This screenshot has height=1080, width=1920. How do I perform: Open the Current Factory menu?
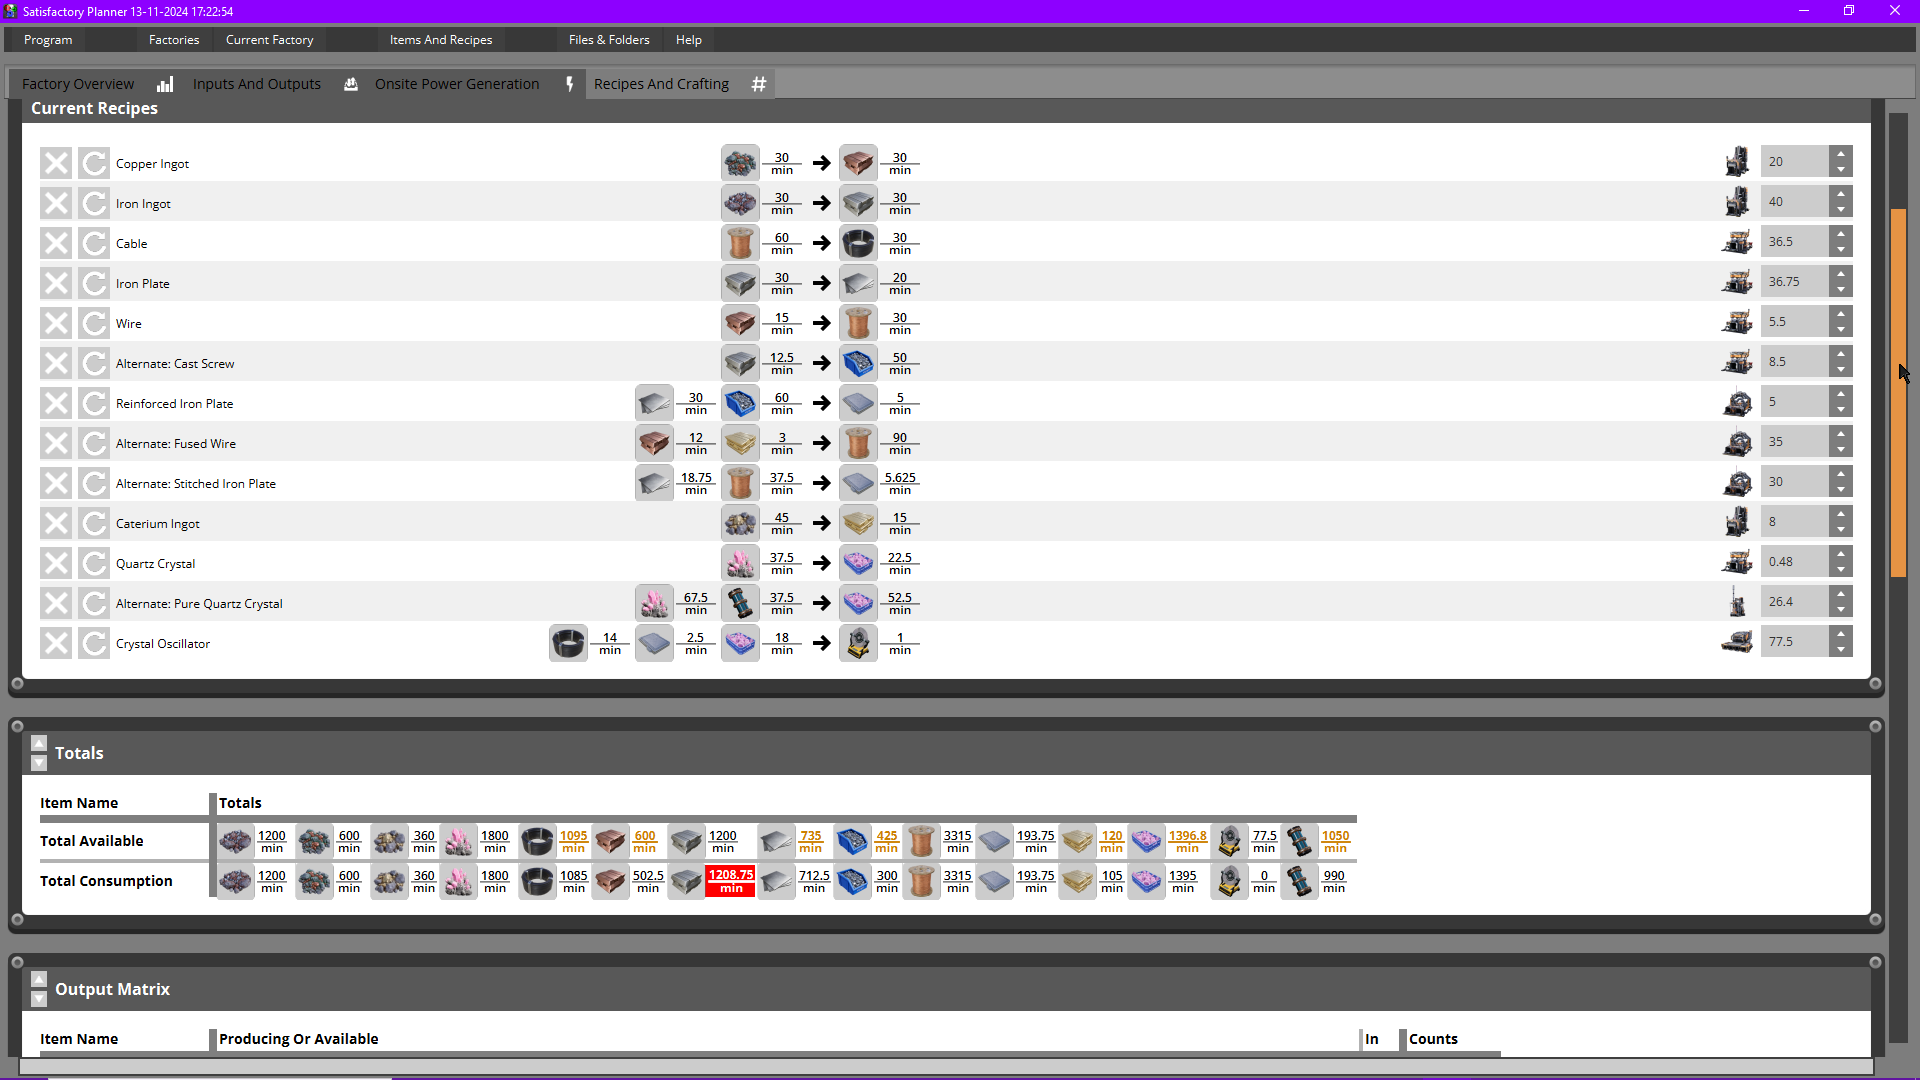269,40
